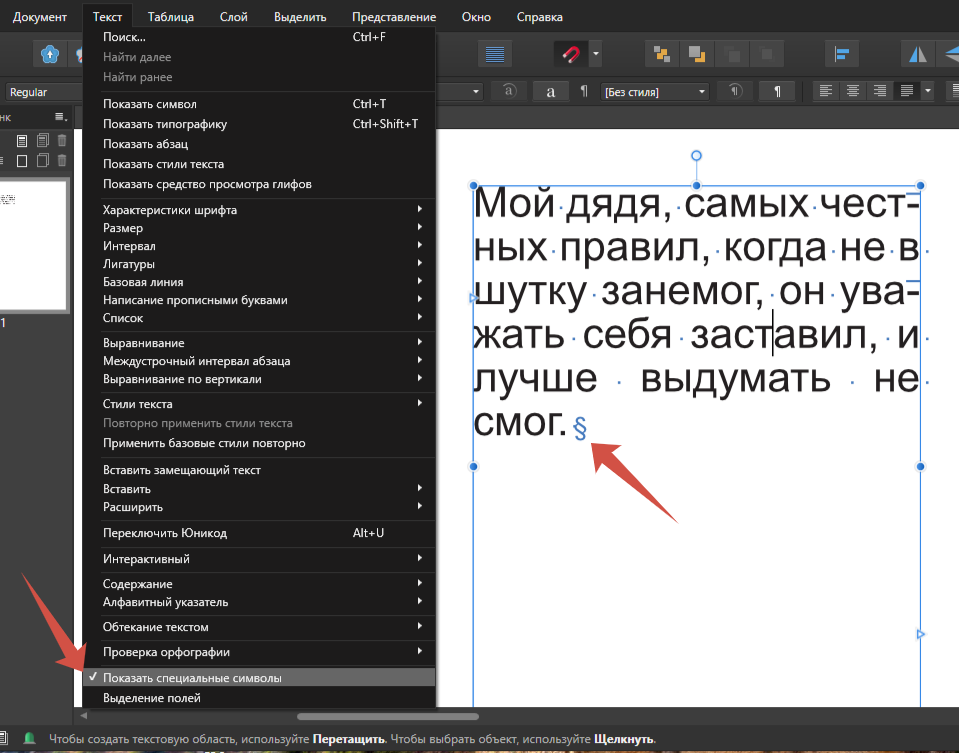
Task: Expand the snapping options arrow beside the magnet
Action: pos(595,54)
